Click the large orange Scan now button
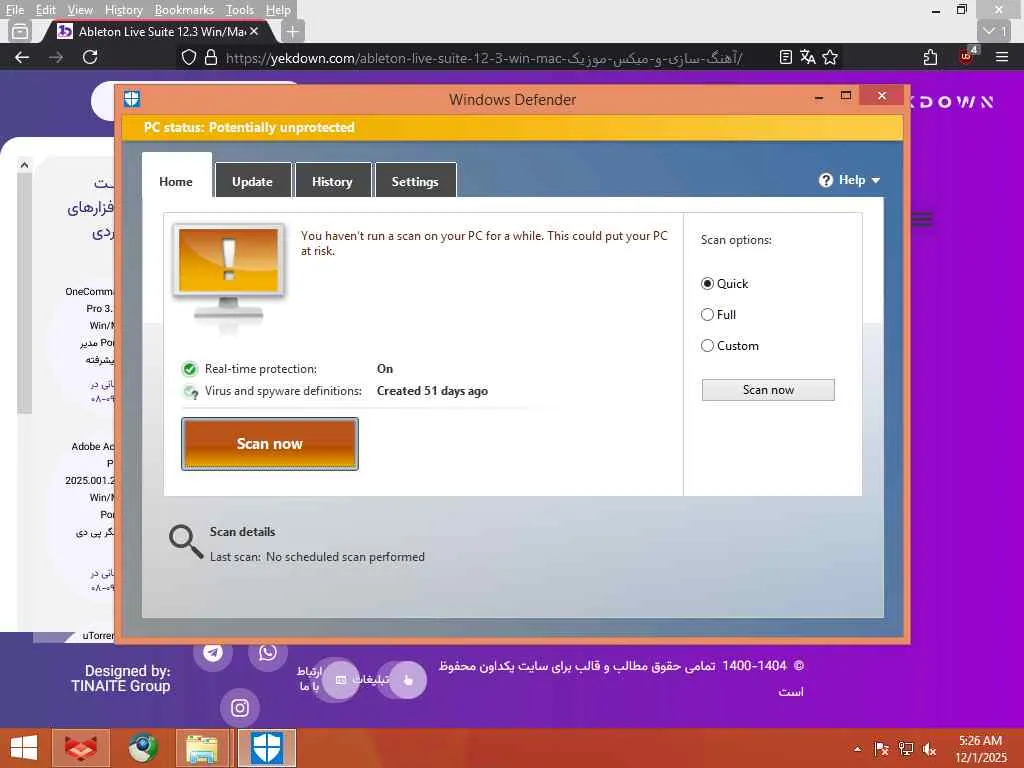The image size is (1024, 768). (270, 443)
